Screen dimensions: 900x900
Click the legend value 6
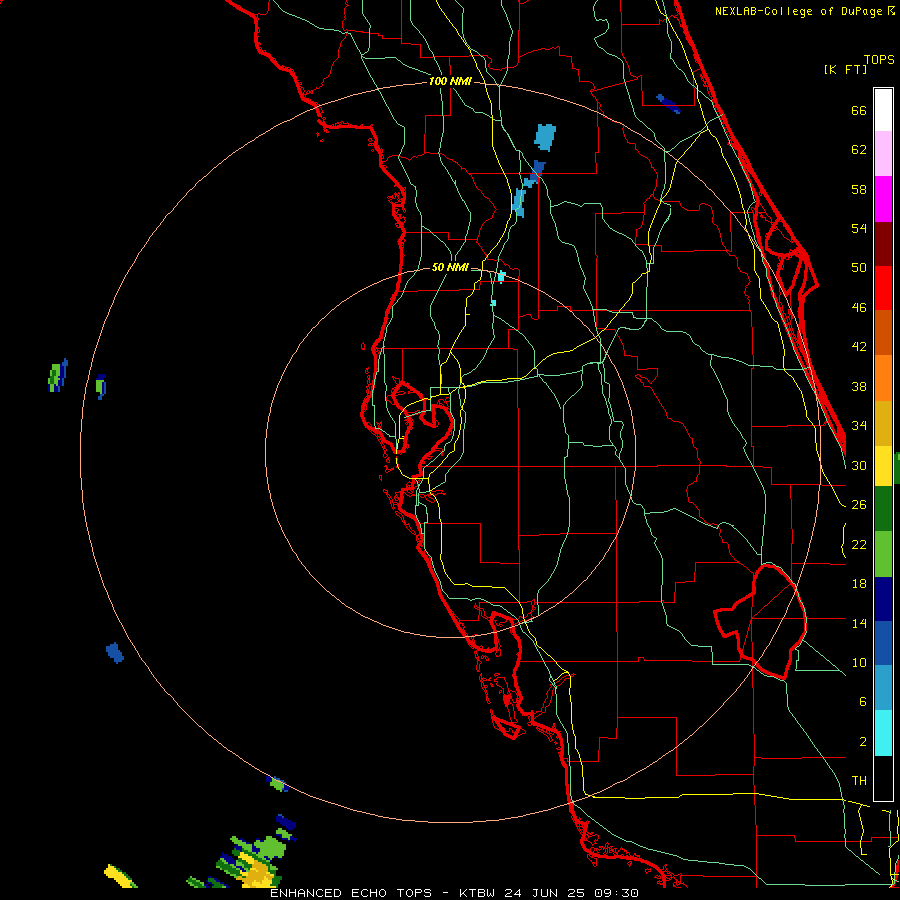[x=862, y=701]
